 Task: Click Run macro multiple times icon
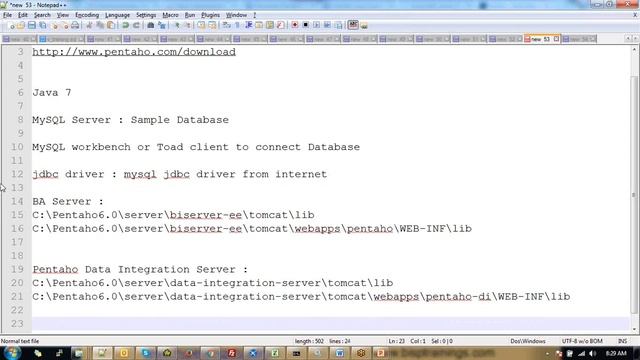(327, 25)
